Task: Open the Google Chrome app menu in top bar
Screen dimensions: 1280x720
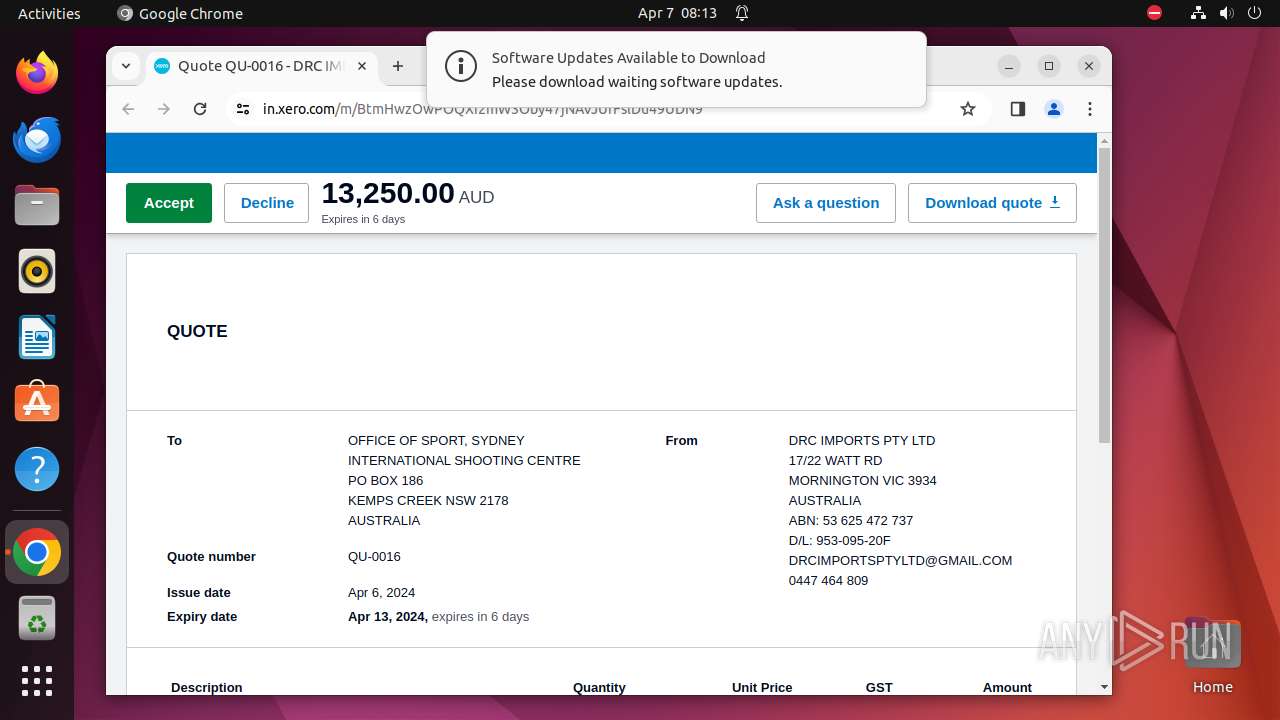Action: pos(180,13)
